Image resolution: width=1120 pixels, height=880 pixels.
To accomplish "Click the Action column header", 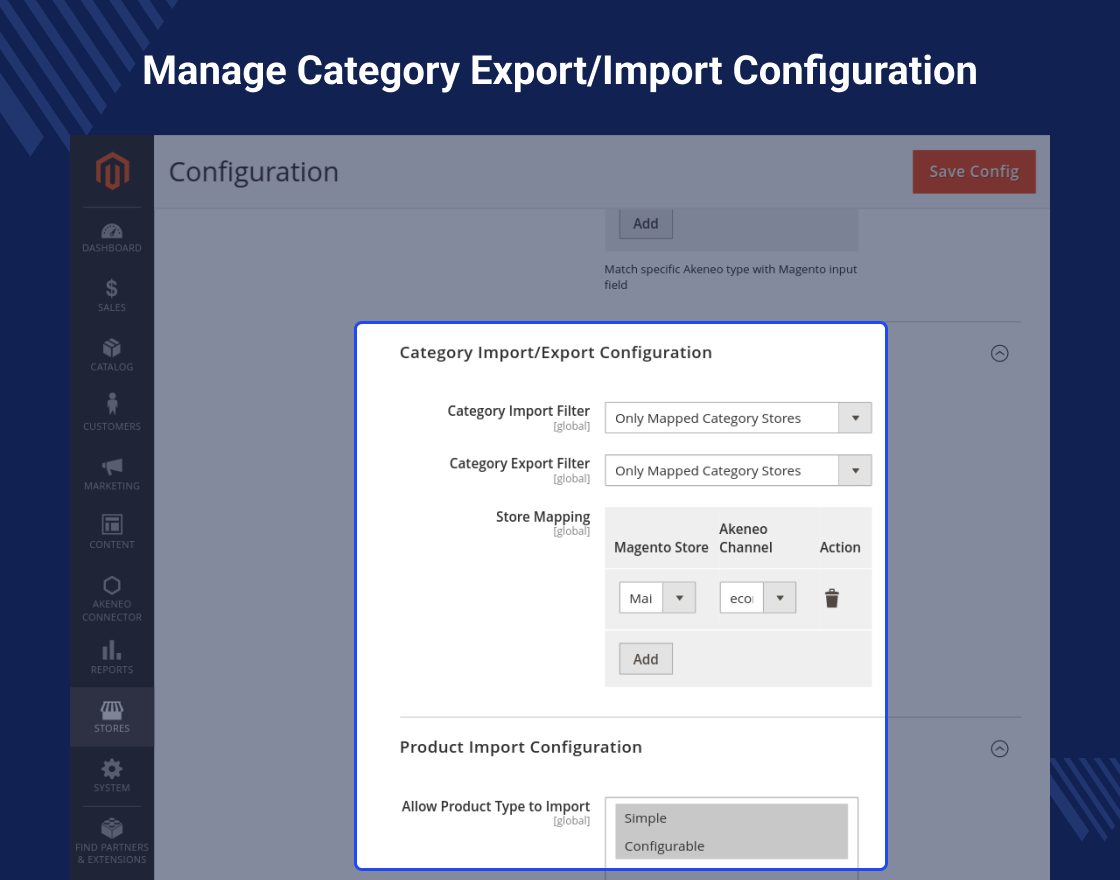I will click(x=840, y=547).
